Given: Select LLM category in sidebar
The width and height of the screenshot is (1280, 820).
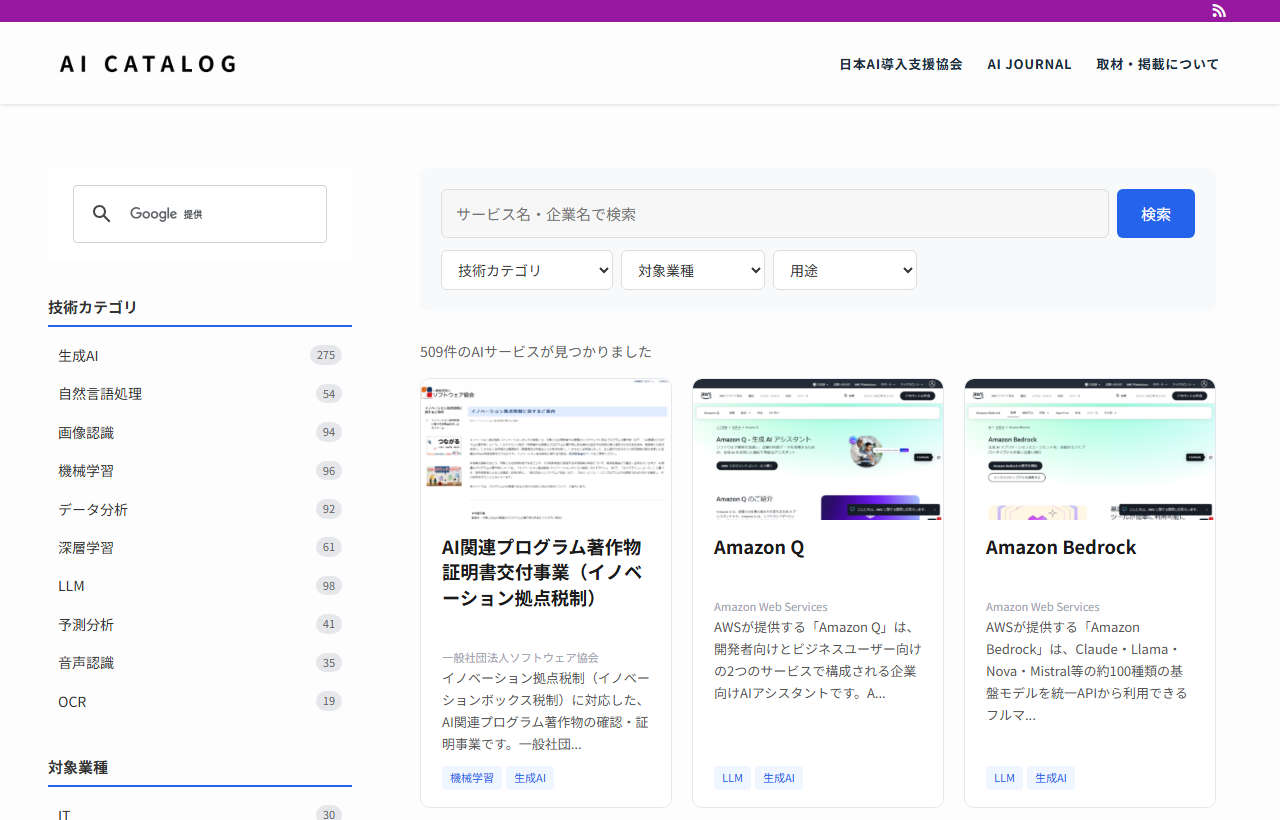Looking at the screenshot, I should coord(200,586).
